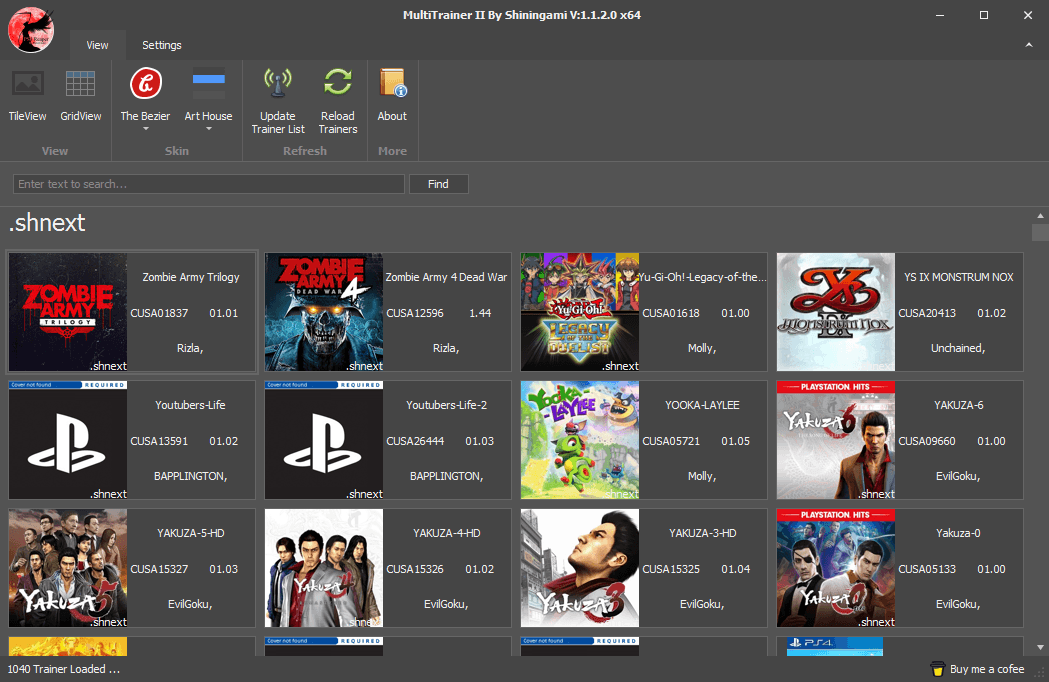Click the Zombie Army 4 Dead War title
This screenshot has width=1049, height=682.
point(446,277)
